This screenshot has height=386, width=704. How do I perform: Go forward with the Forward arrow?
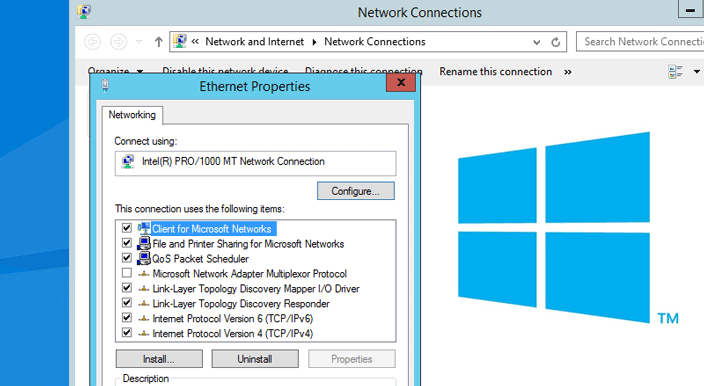119,42
